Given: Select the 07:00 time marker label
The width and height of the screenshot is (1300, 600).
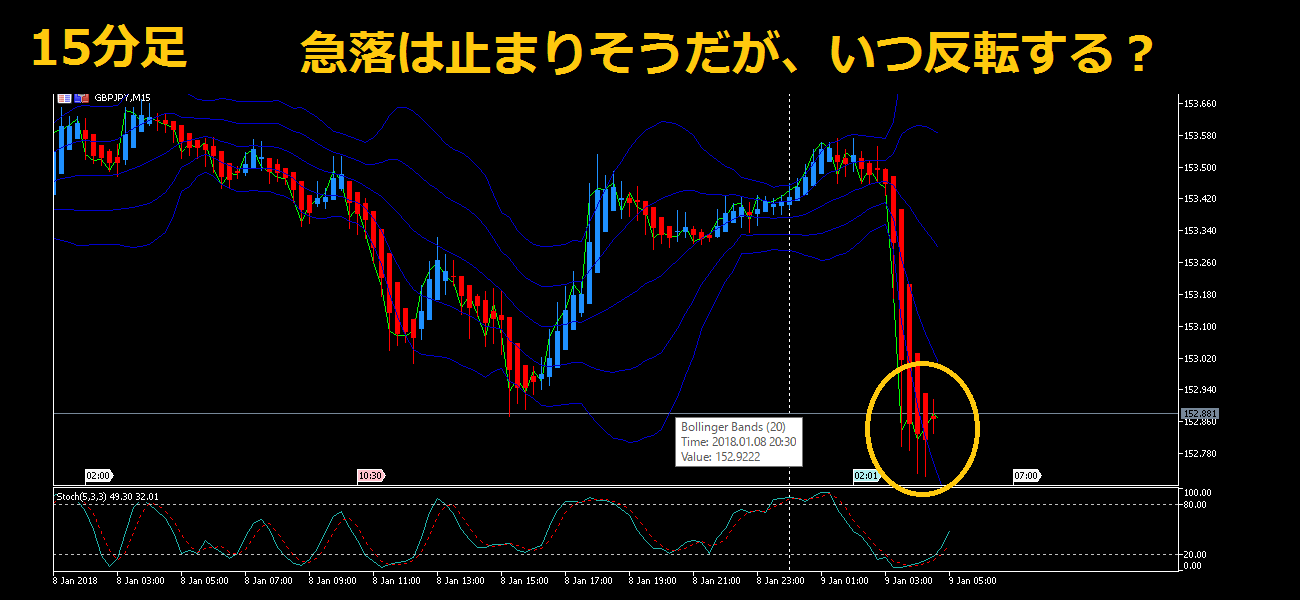Looking at the screenshot, I should tap(1026, 476).
